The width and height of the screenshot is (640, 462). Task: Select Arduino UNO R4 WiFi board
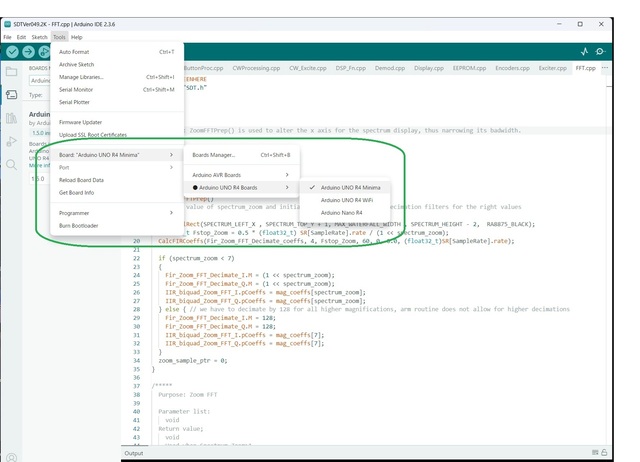pyautogui.click(x=347, y=200)
